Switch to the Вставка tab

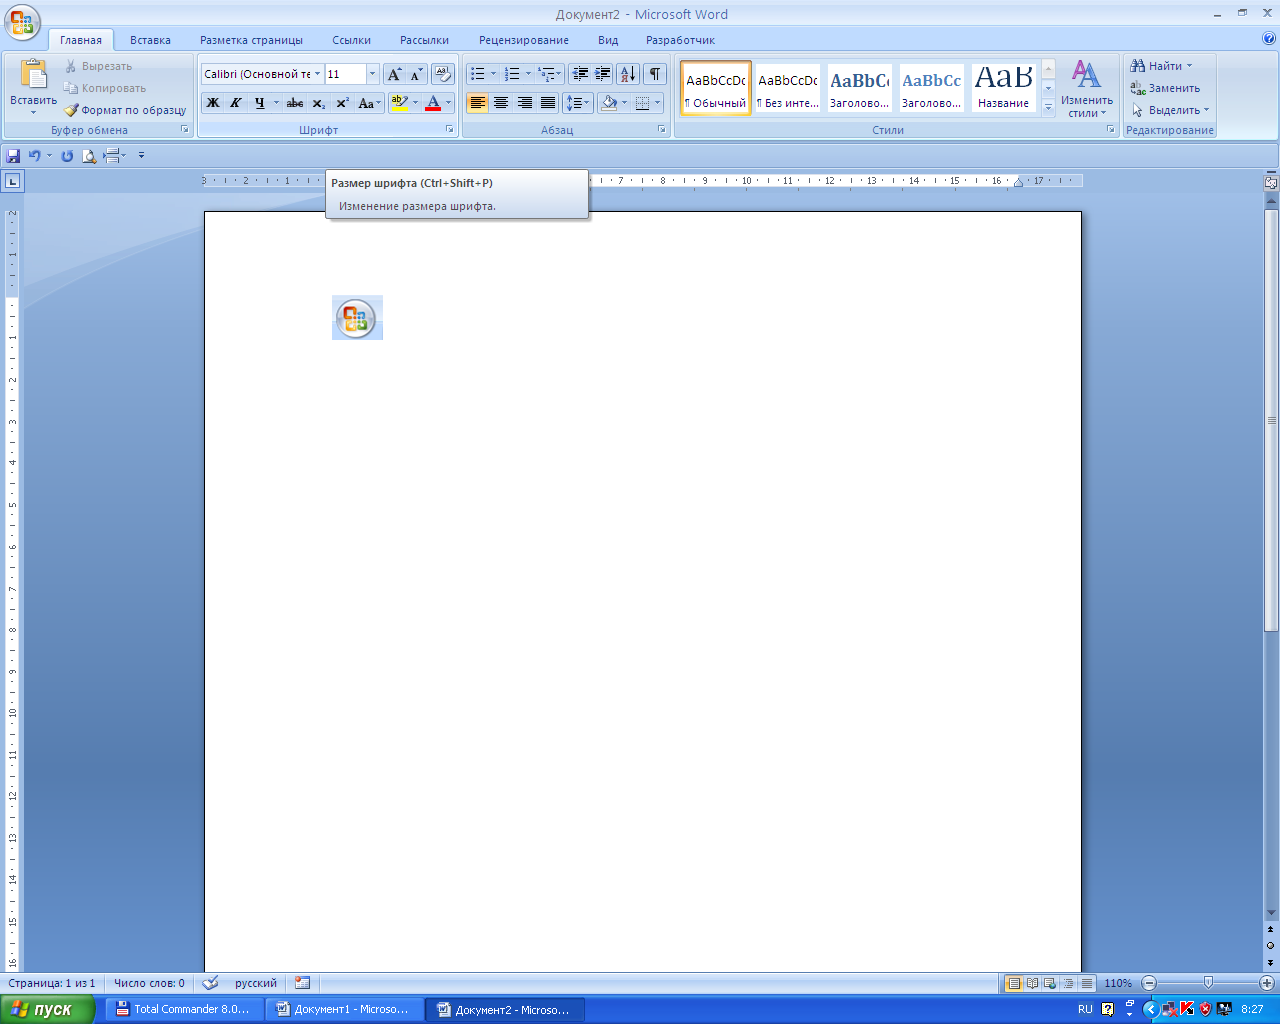click(x=150, y=40)
